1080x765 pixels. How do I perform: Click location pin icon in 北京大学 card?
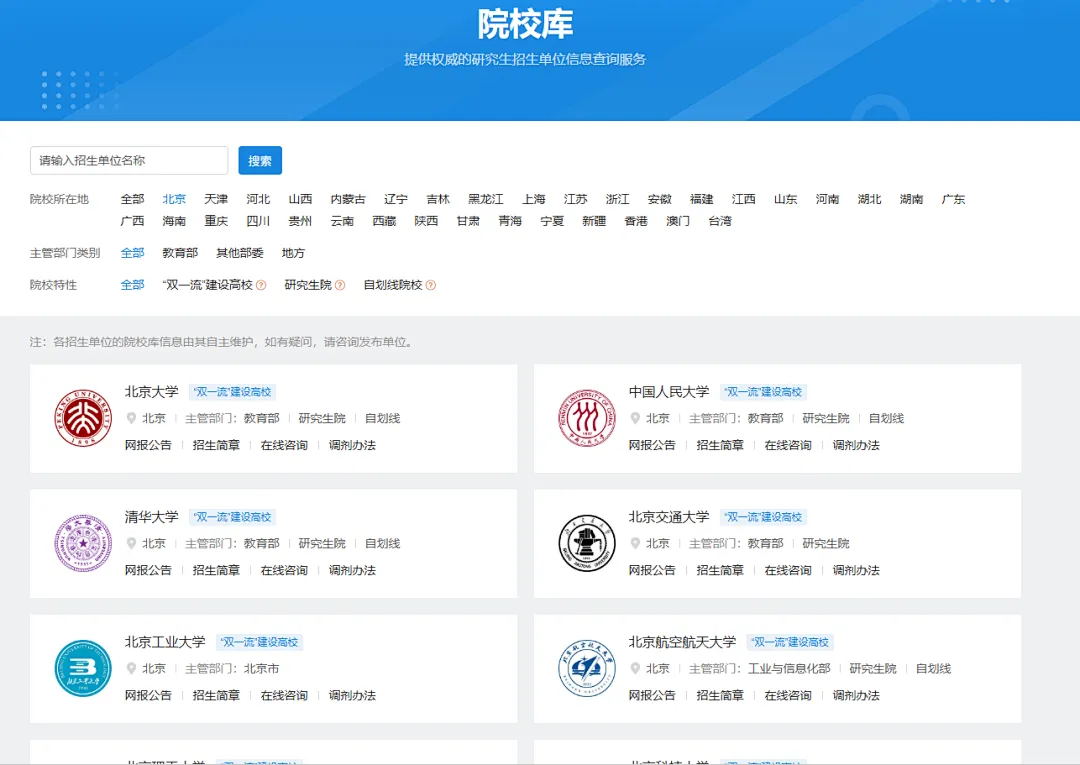pos(131,418)
